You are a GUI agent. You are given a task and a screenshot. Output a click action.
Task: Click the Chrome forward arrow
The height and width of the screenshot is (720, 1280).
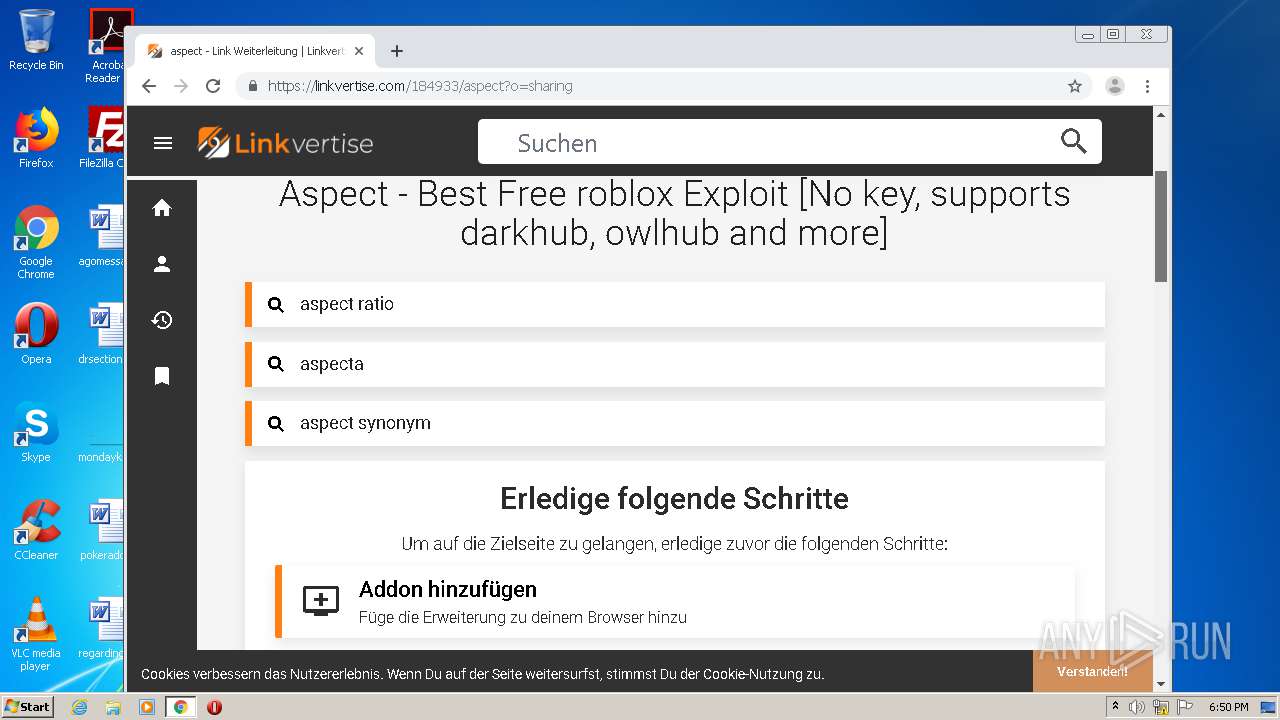(181, 86)
